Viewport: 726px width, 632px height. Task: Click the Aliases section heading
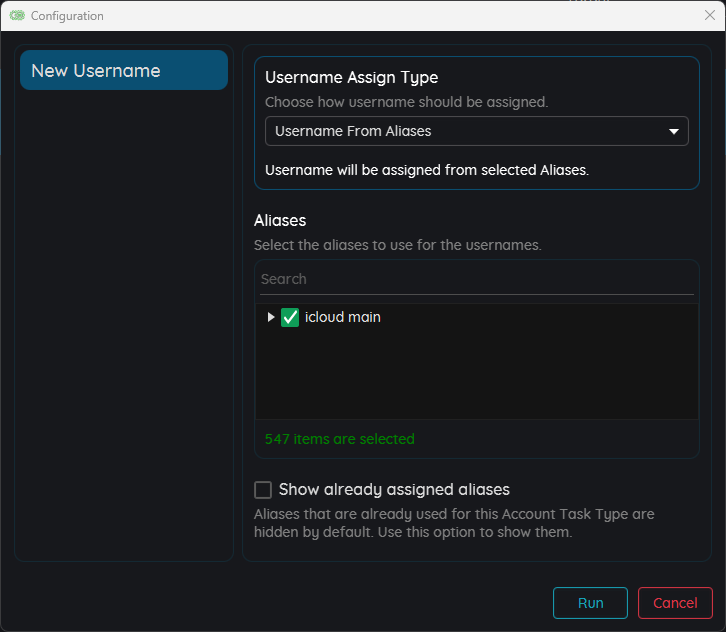point(280,220)
